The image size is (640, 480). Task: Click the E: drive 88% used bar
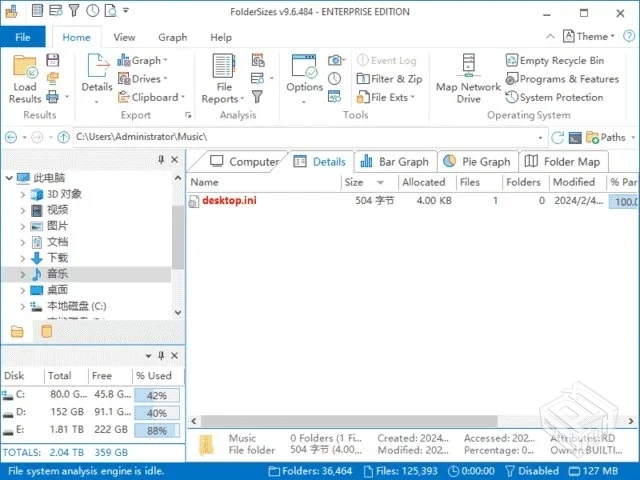[157, 430]
